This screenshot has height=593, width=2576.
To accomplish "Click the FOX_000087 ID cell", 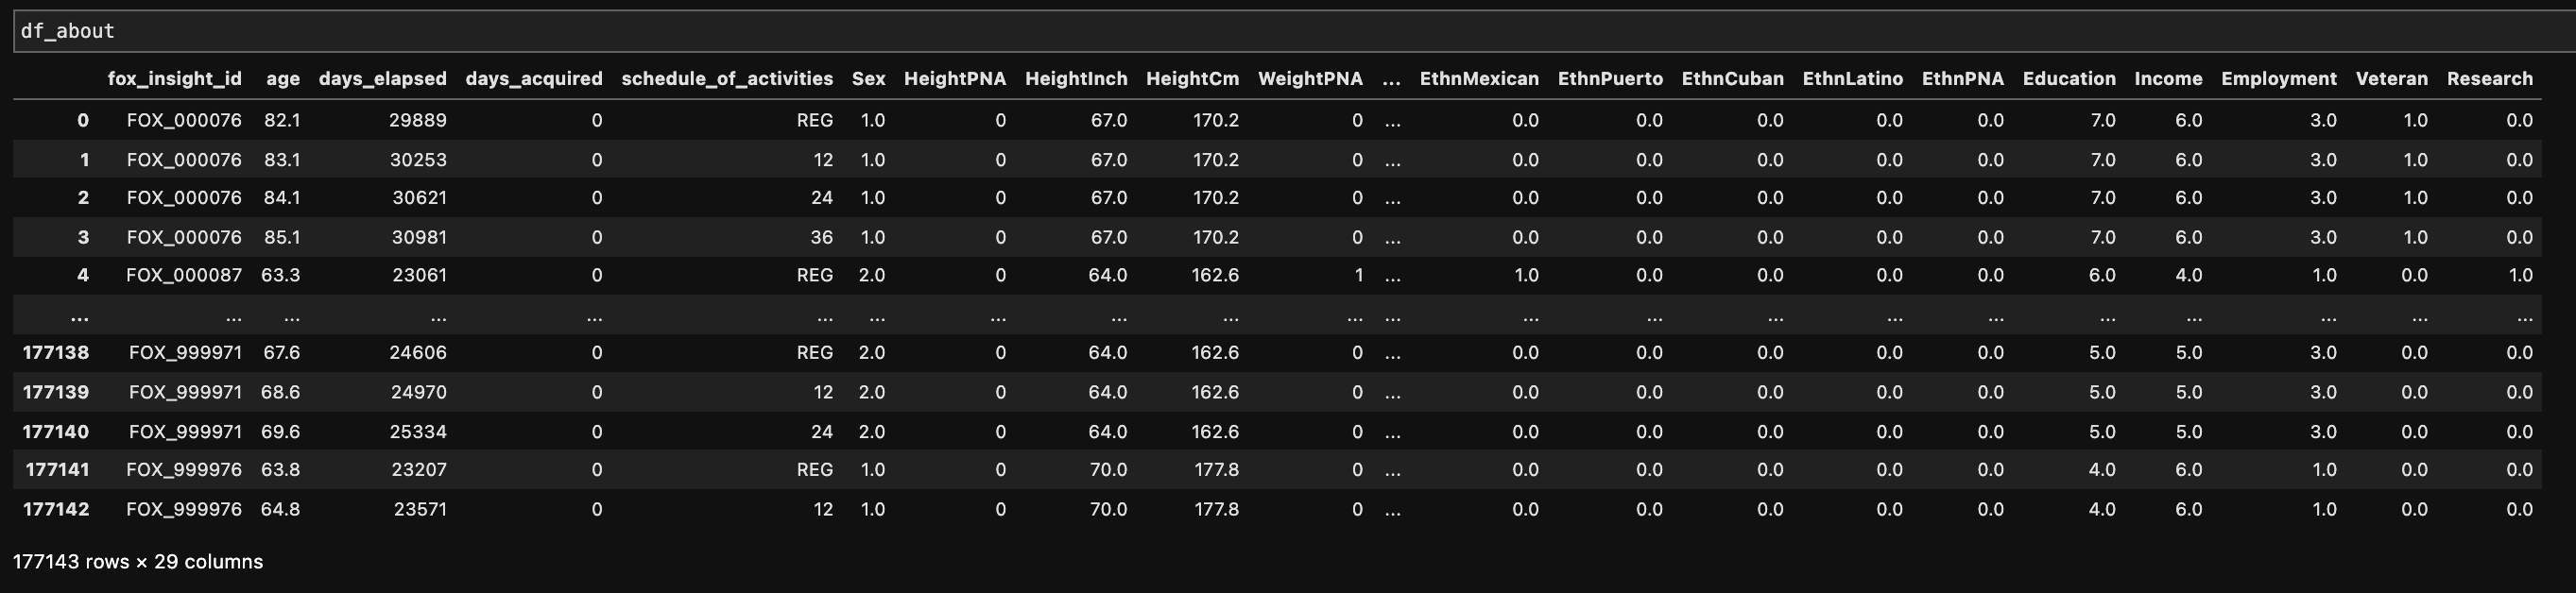I will coord(184,275).
